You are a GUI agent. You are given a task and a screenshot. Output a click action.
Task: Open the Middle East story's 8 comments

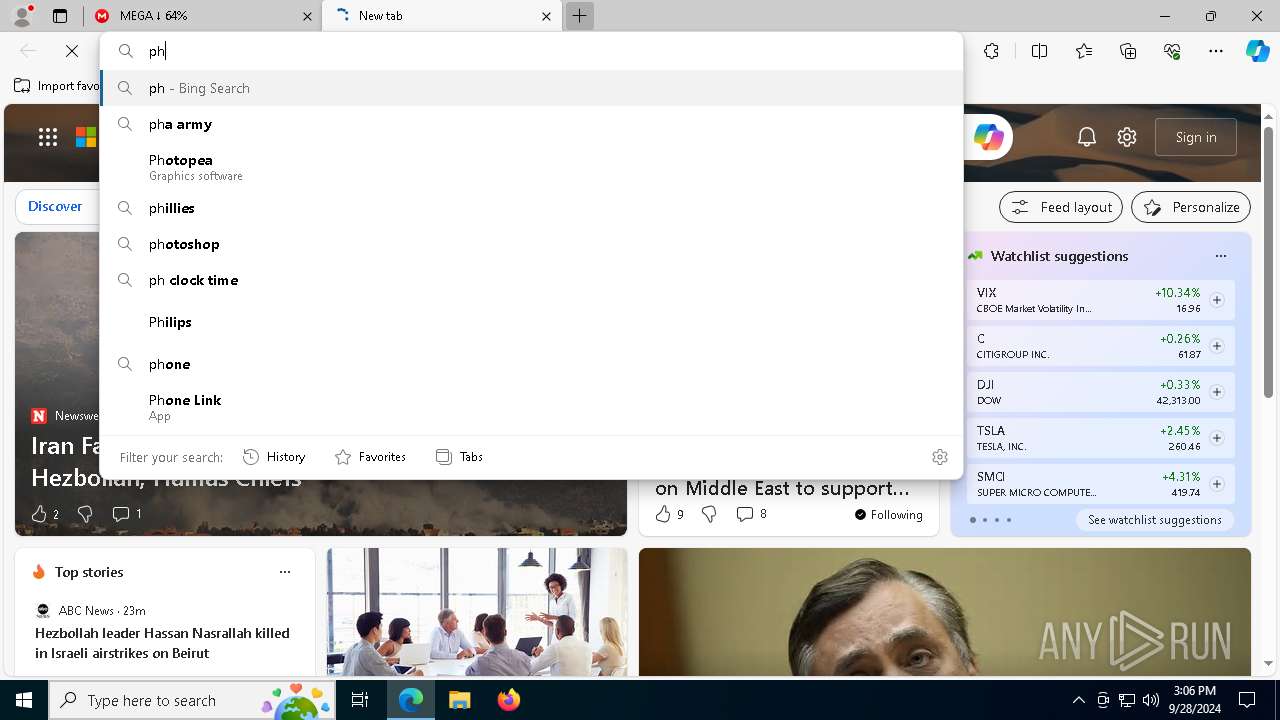click(x=751, y=514)
